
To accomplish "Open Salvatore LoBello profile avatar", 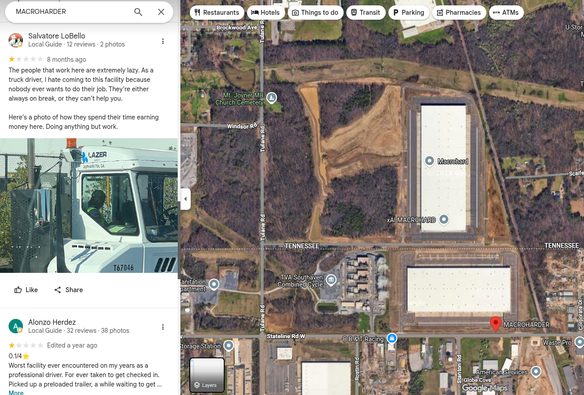I will [x=16, y=40].
